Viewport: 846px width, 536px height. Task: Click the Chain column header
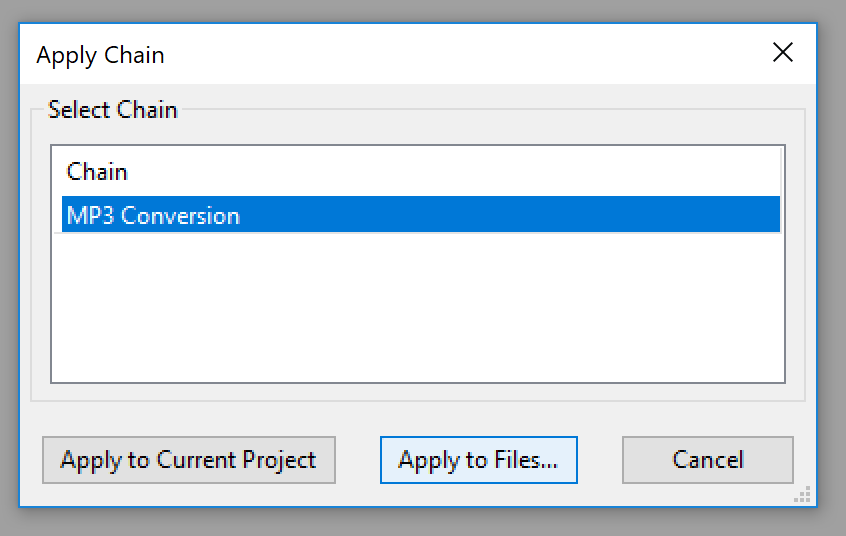[x=97, y=172]
